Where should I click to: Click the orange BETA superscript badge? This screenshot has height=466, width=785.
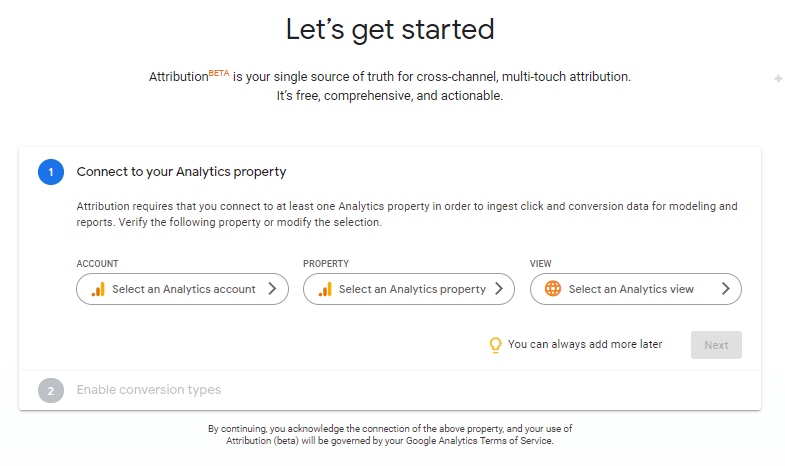coord(219,72)
